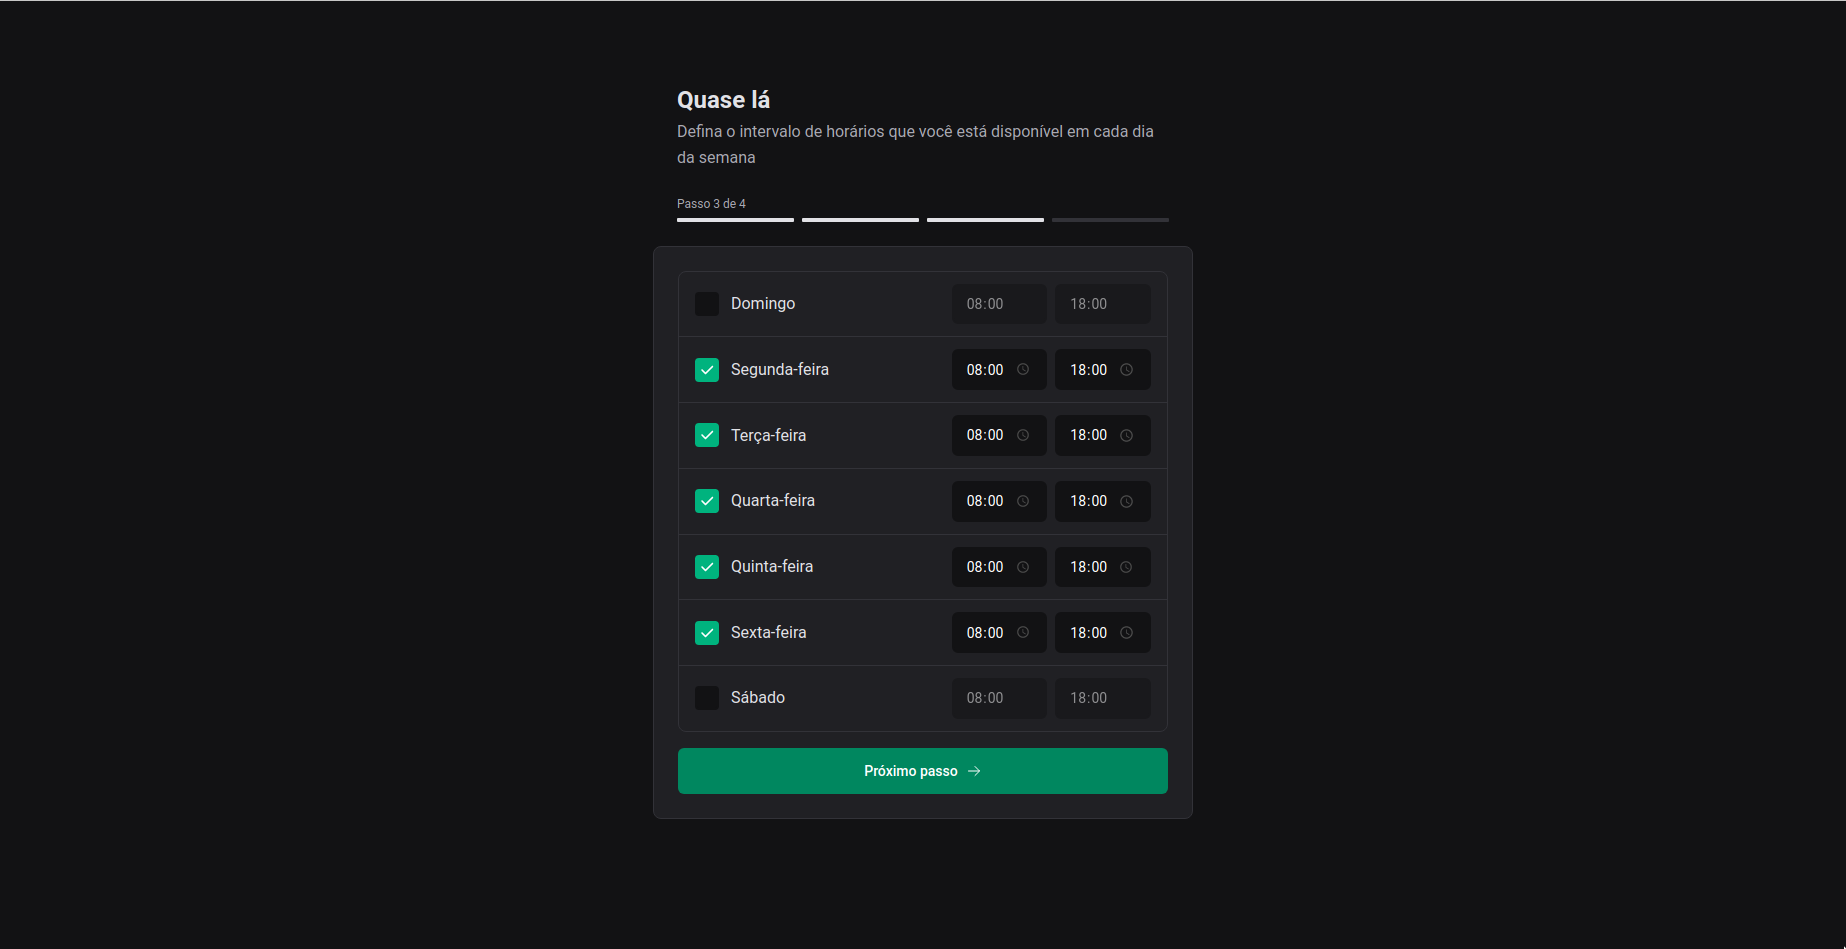Click clock icon in Sexta-feira end time
The width and height of the screenshot is (1846, 949).
tap(1126, 633)
